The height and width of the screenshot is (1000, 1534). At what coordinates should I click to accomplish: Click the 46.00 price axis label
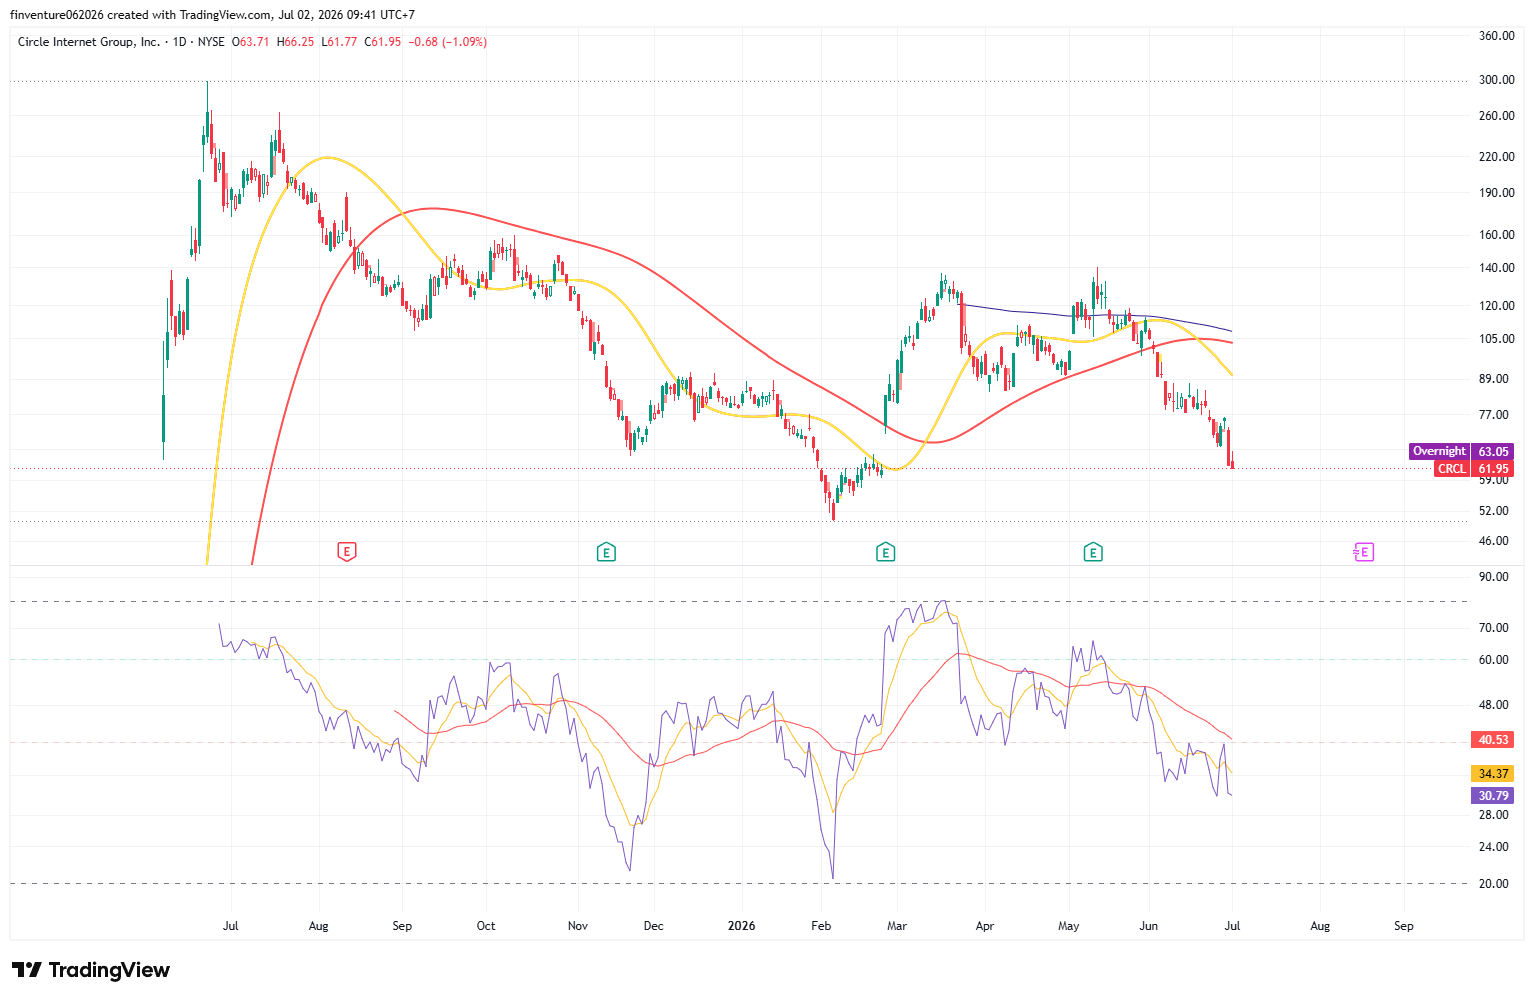click(x=1494, y=541)
